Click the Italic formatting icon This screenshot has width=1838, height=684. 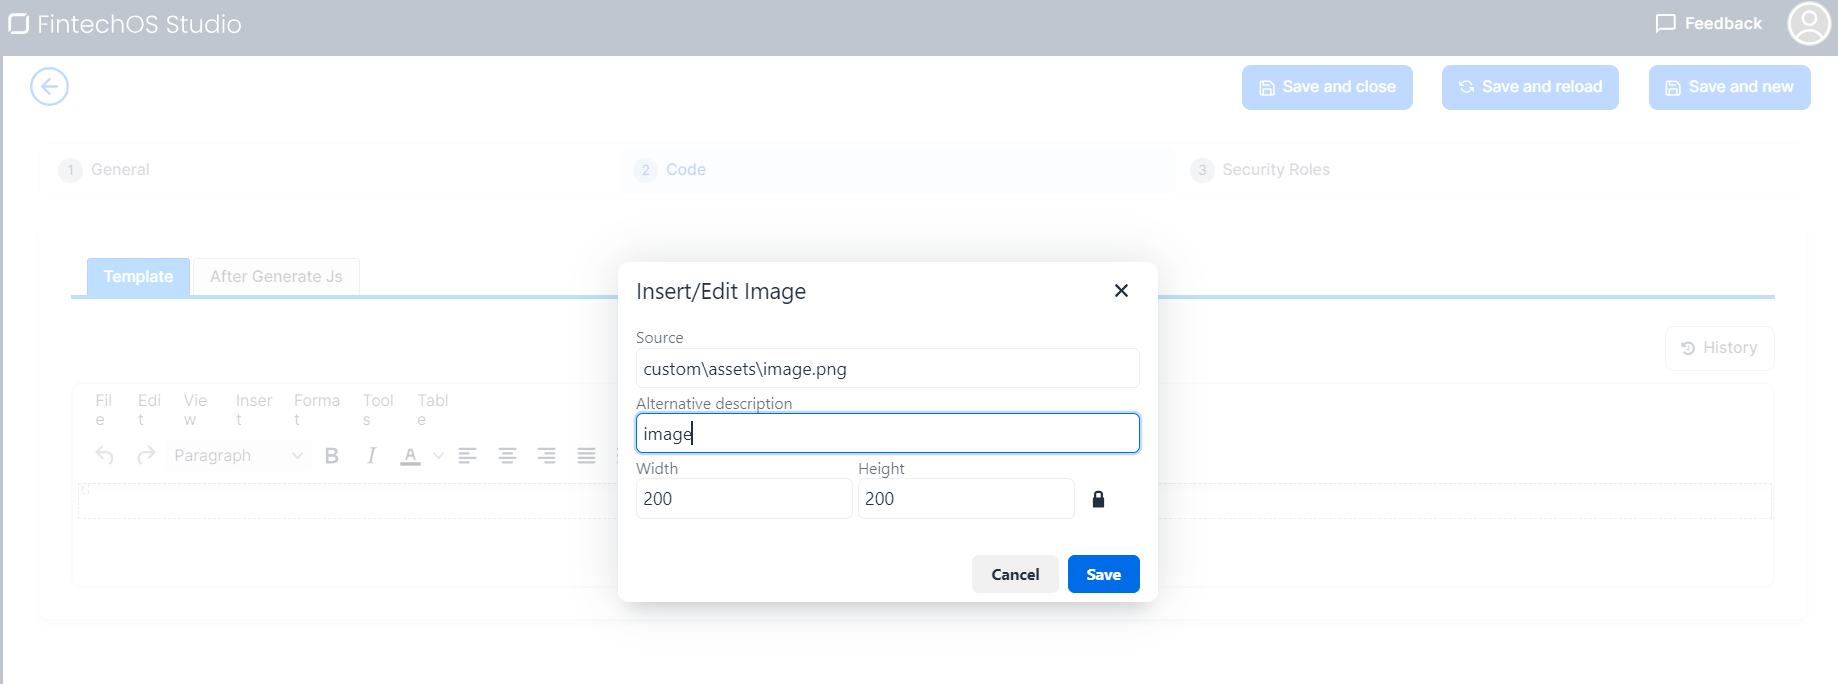click(x=371, y=456)
